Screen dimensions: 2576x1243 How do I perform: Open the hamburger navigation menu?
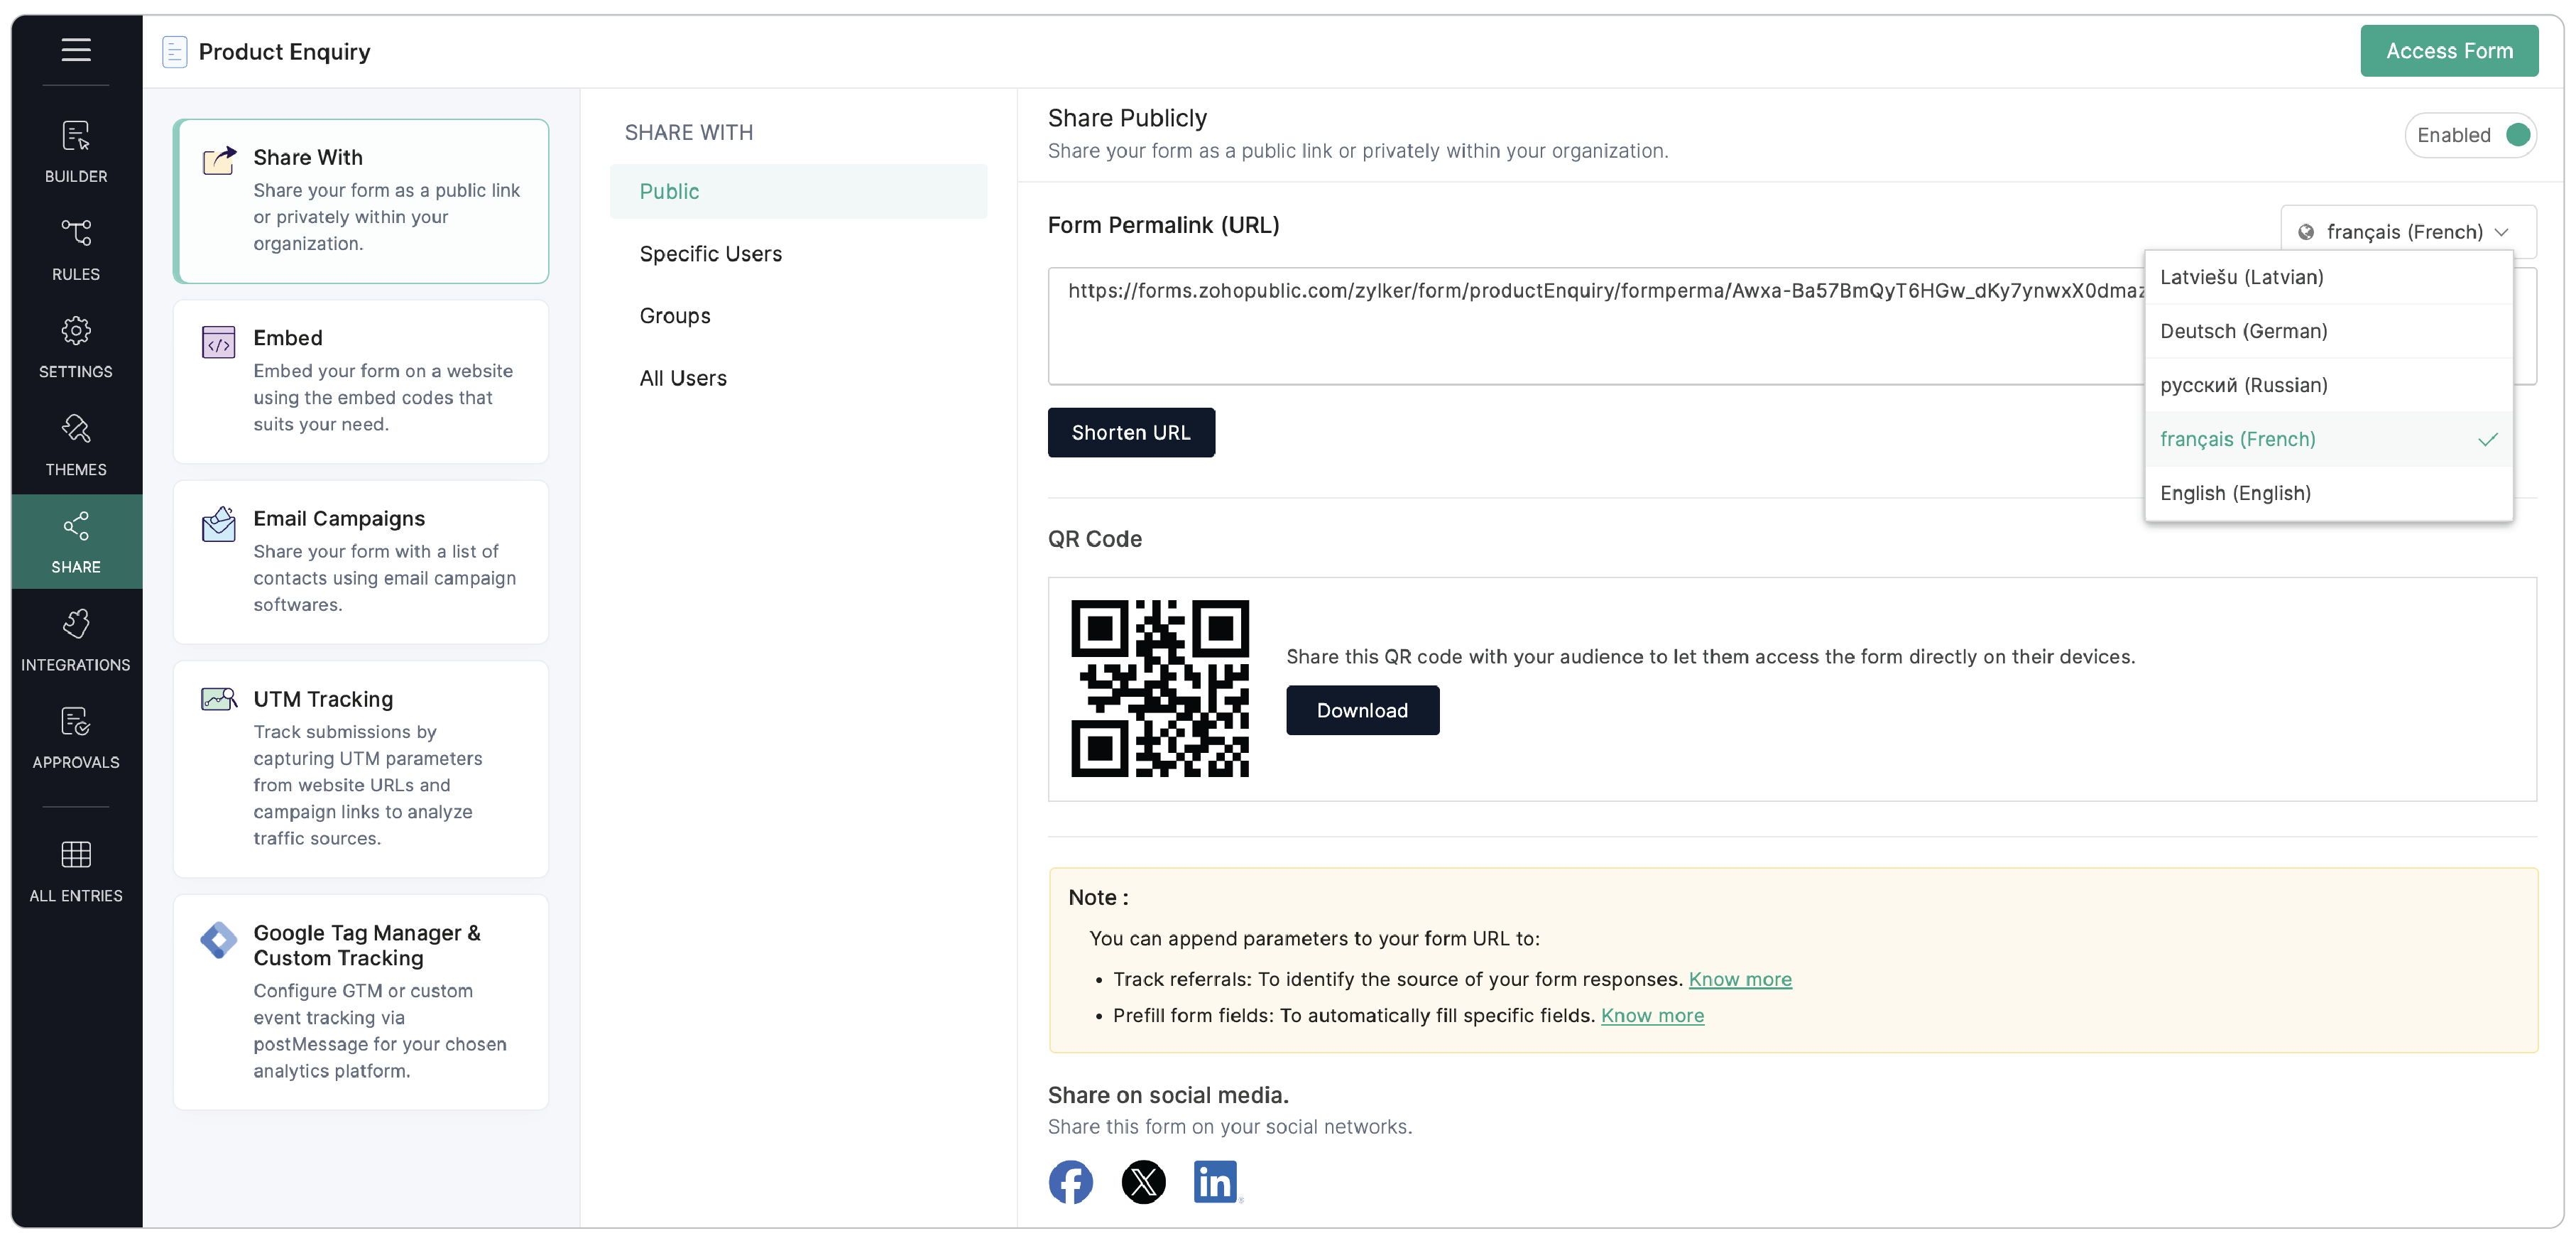(76, 50)
